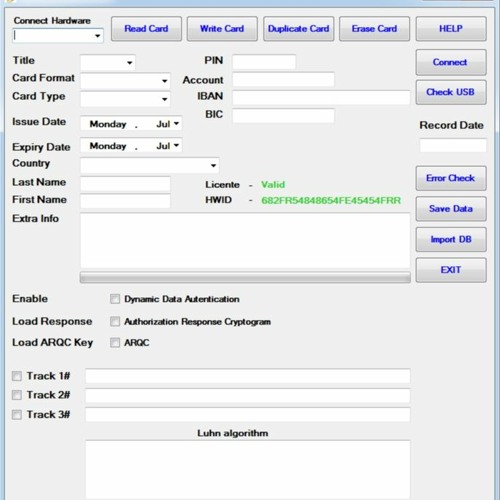Click Import DB button
The image size is (500, 500).
pyautogui.click(x=451, y=240)
